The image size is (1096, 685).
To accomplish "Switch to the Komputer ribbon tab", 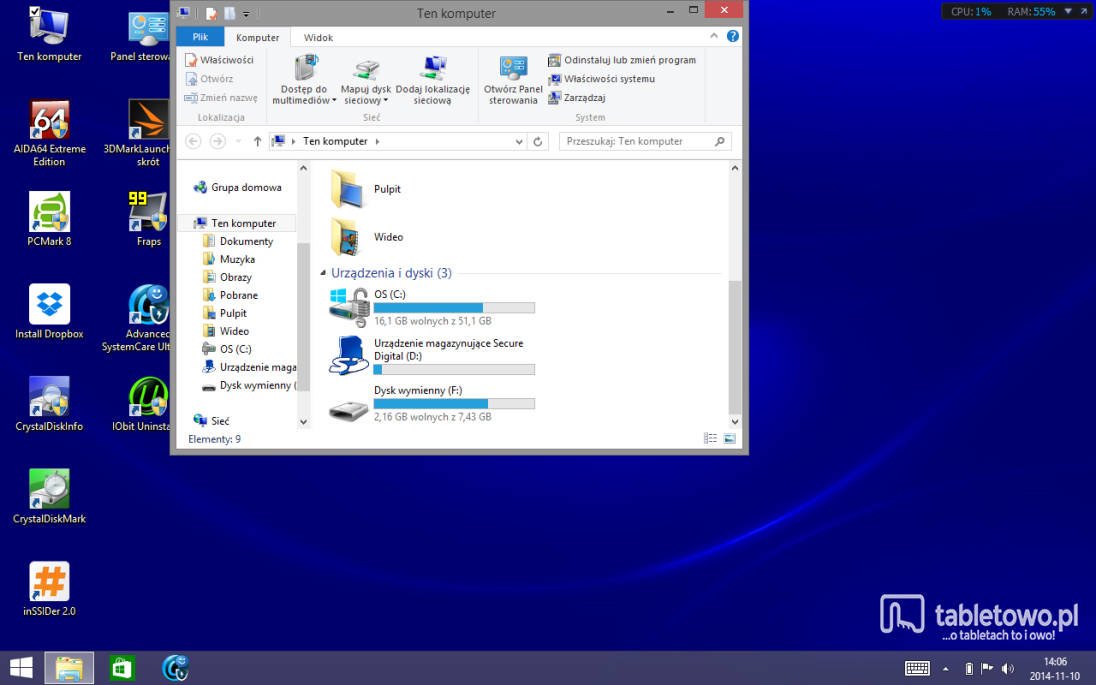I will [257, 38].
